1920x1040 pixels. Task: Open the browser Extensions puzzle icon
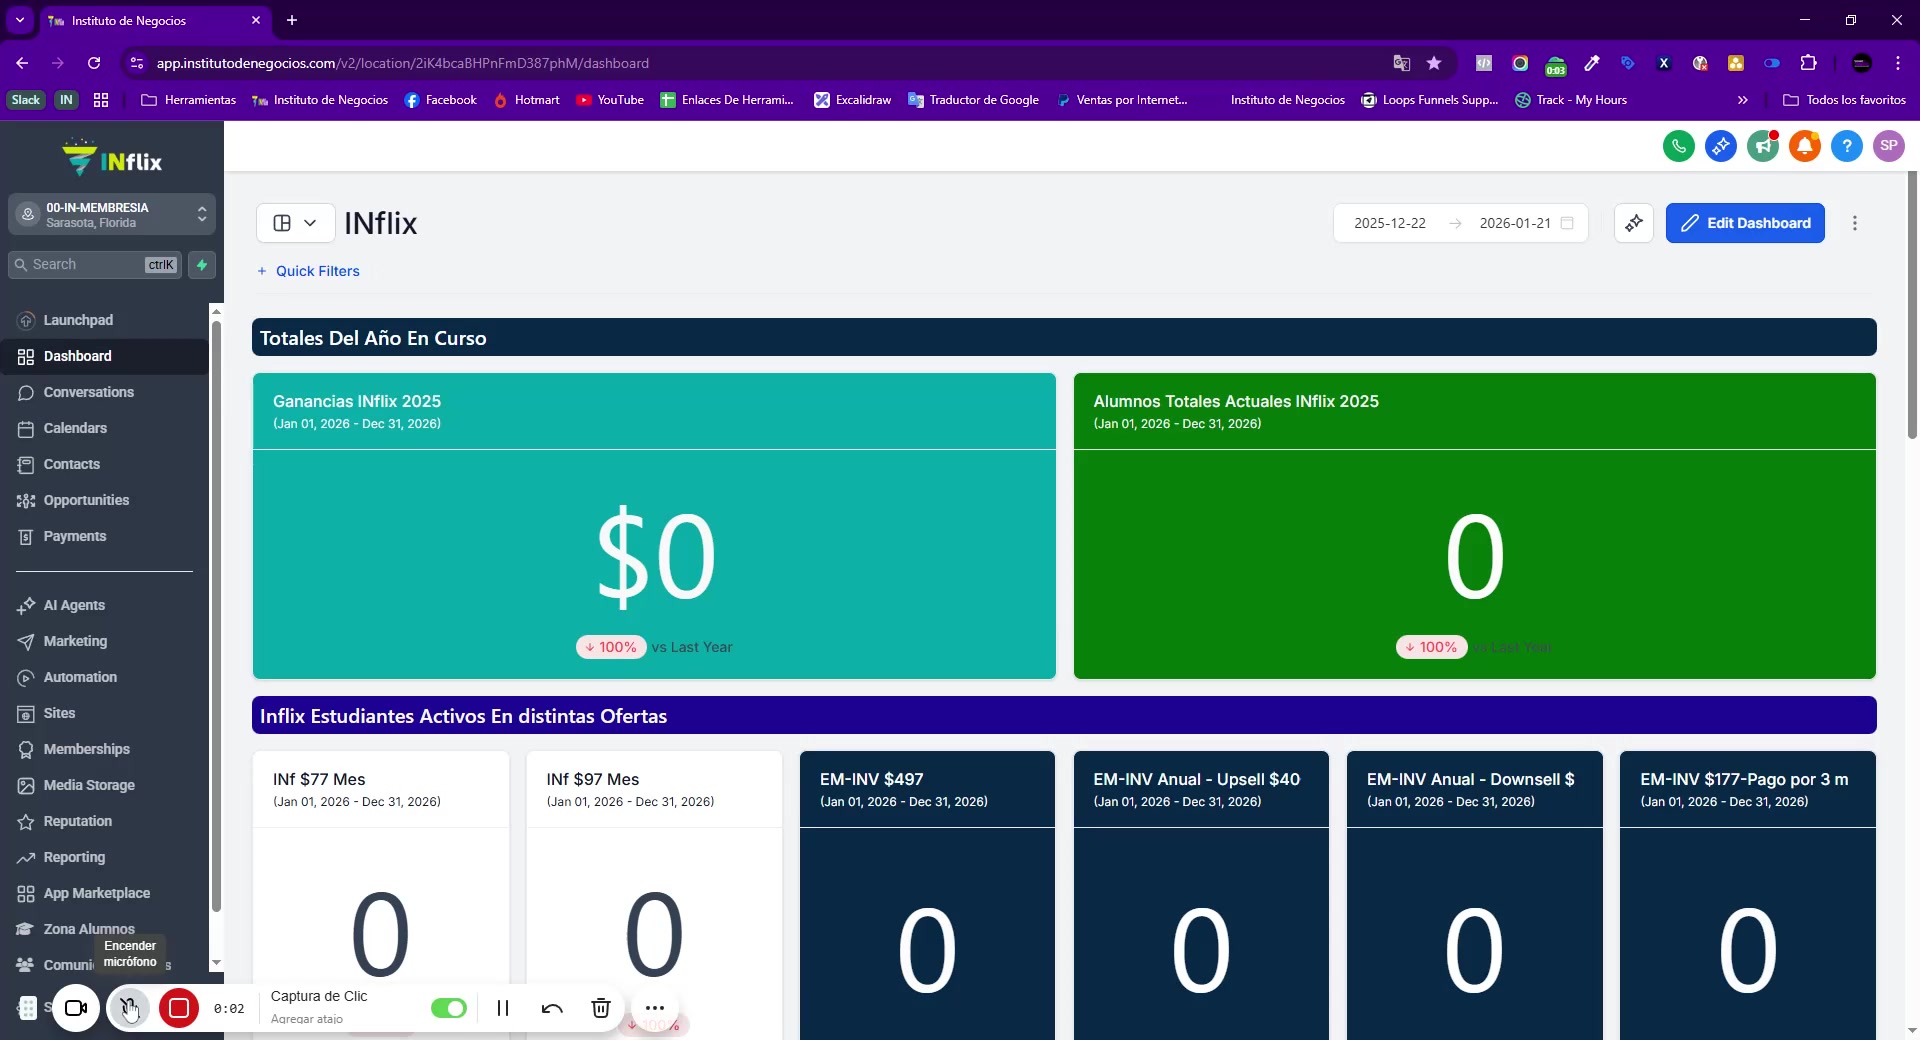coord(1808,63)
